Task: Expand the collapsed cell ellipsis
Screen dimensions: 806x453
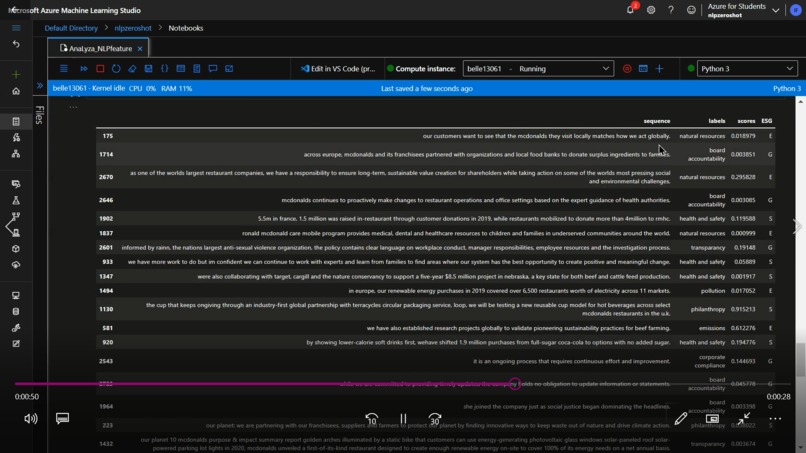Action: 73,106
